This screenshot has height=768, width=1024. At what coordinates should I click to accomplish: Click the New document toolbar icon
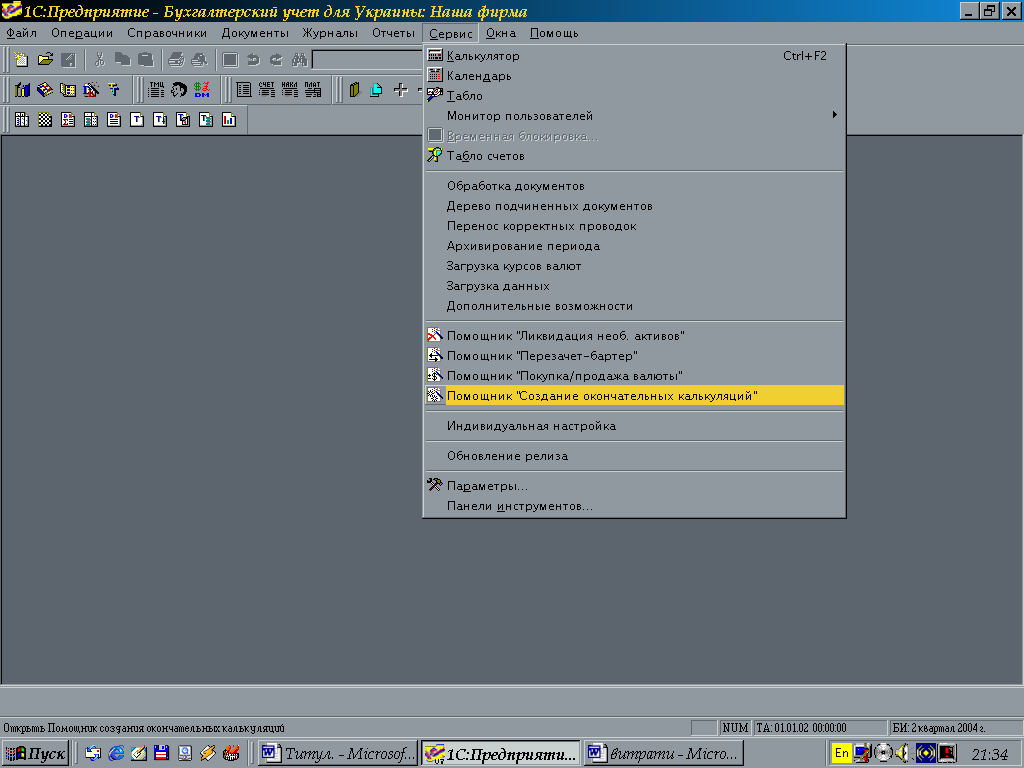(x=22, y=60)
